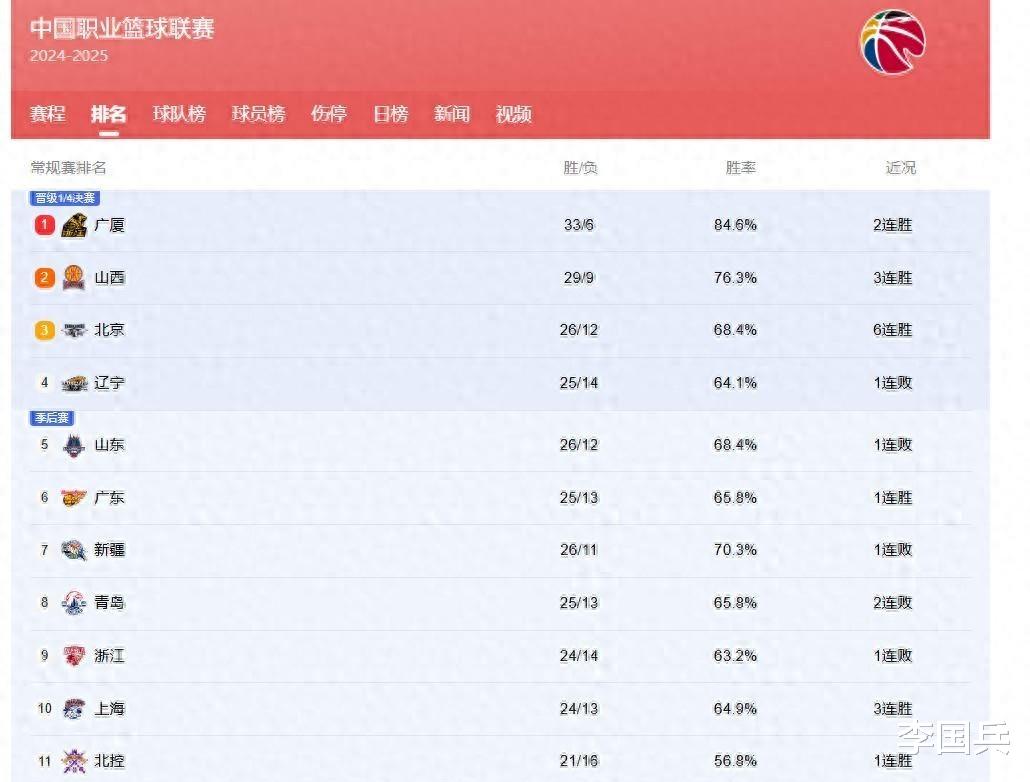
Task: Open the 视频 tab
Action: coord(514,114)
